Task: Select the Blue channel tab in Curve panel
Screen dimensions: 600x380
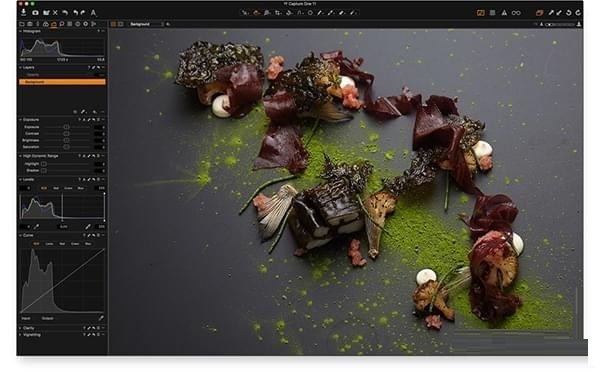Action: coord(88,244)
